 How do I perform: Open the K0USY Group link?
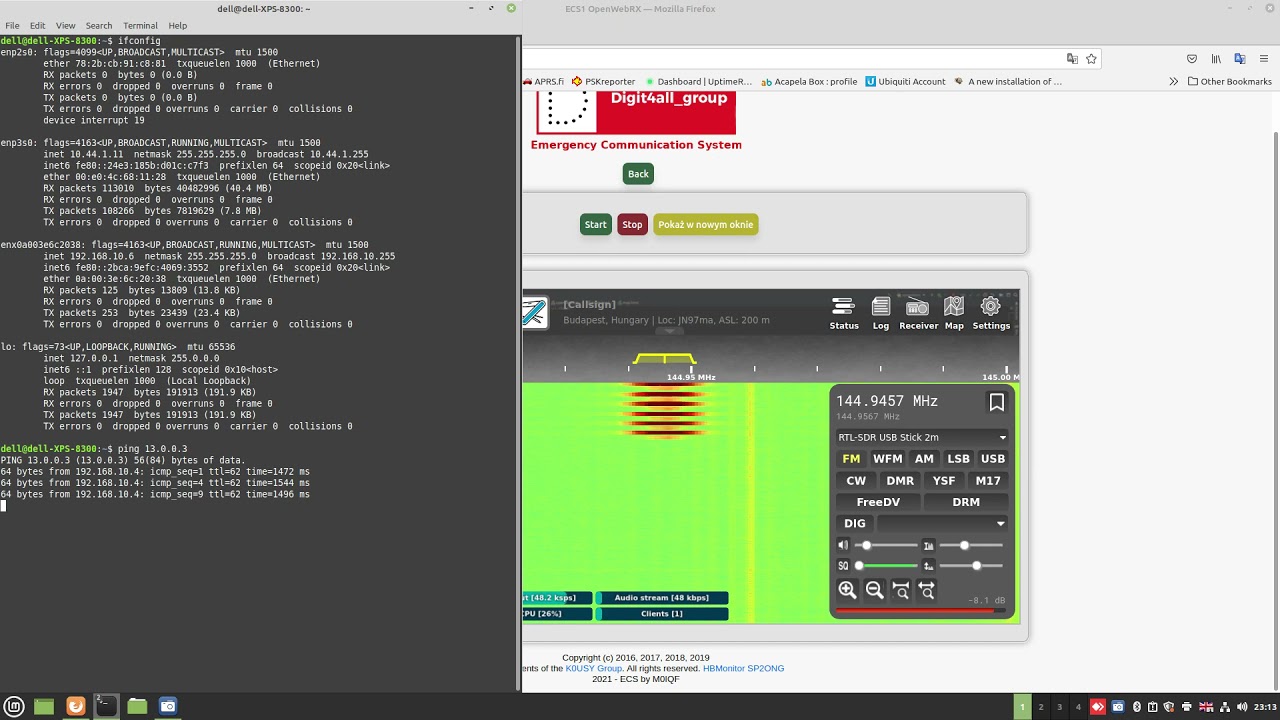(594, 668)
